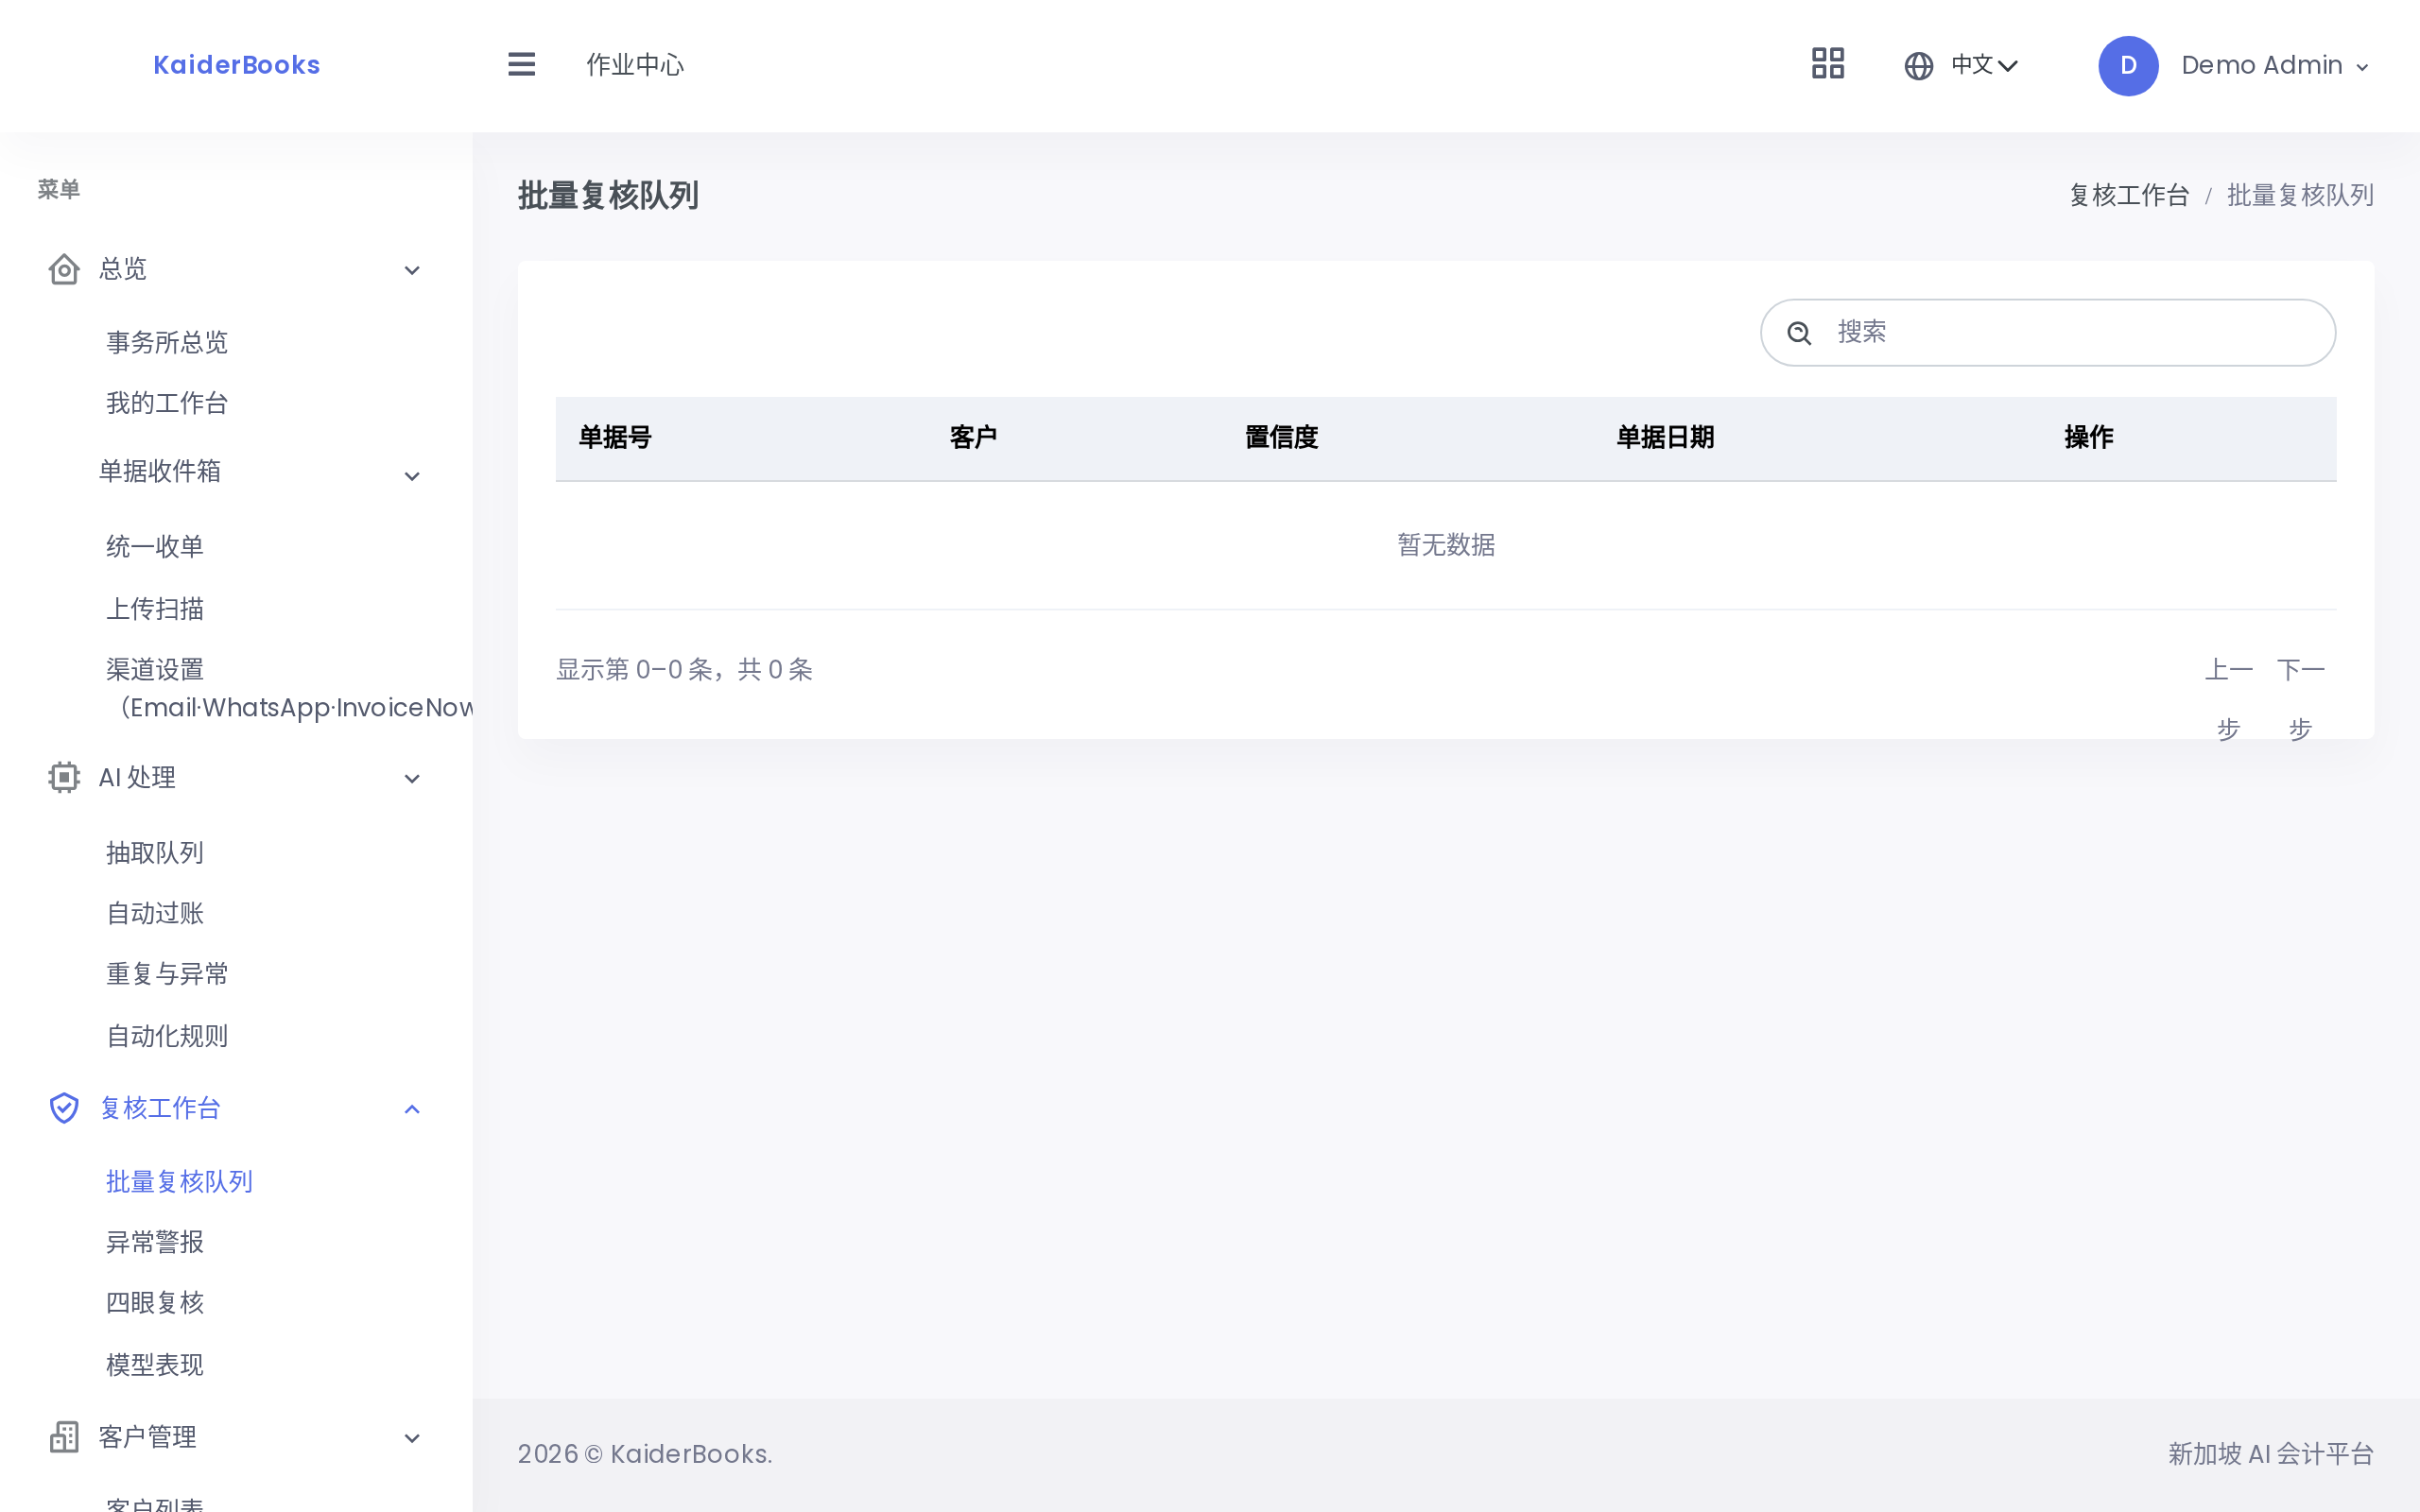Click the 2026 © KaiderBooks footer text
This screenshot has width=2420, height=1512.
pyautogui.click(x=645, y=1454)
